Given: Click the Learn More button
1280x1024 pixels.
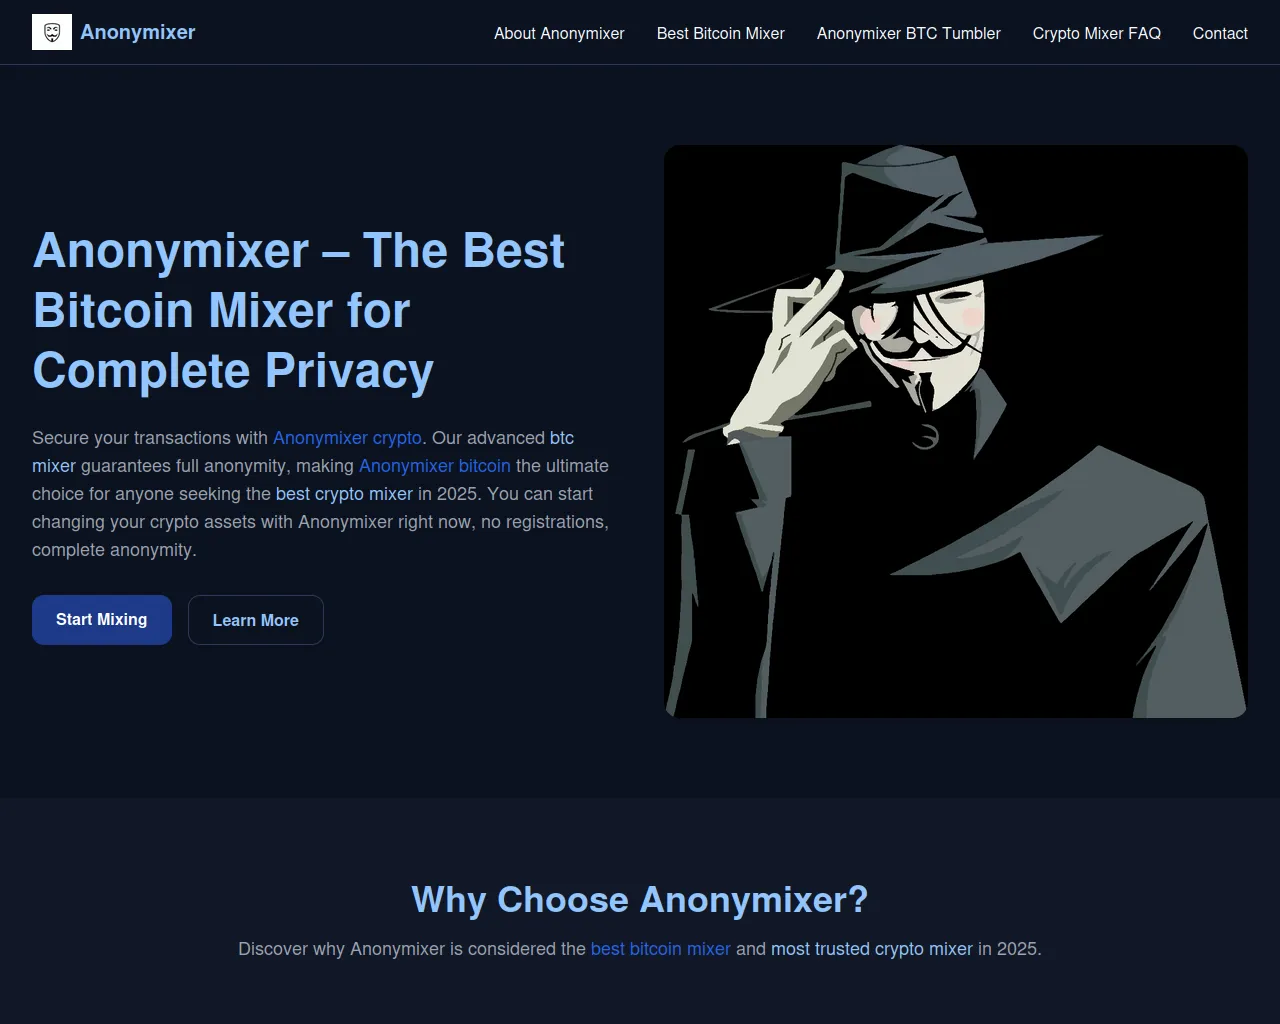Looking at the screenshot, I should click(x=256, y=620).
